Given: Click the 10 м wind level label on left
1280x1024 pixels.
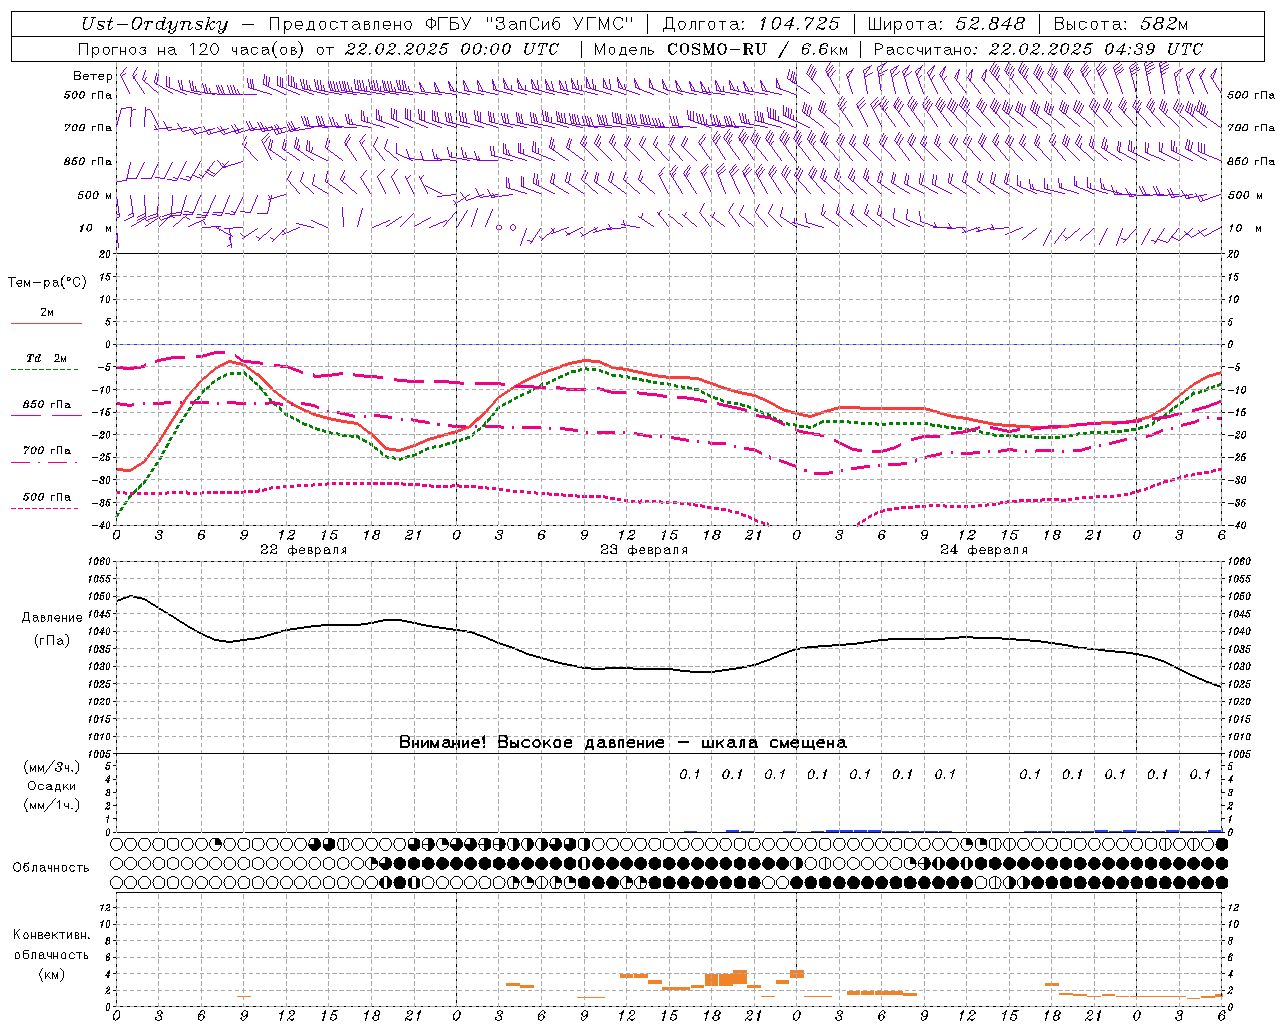Looking at the screenshot, I should (96, 229).
